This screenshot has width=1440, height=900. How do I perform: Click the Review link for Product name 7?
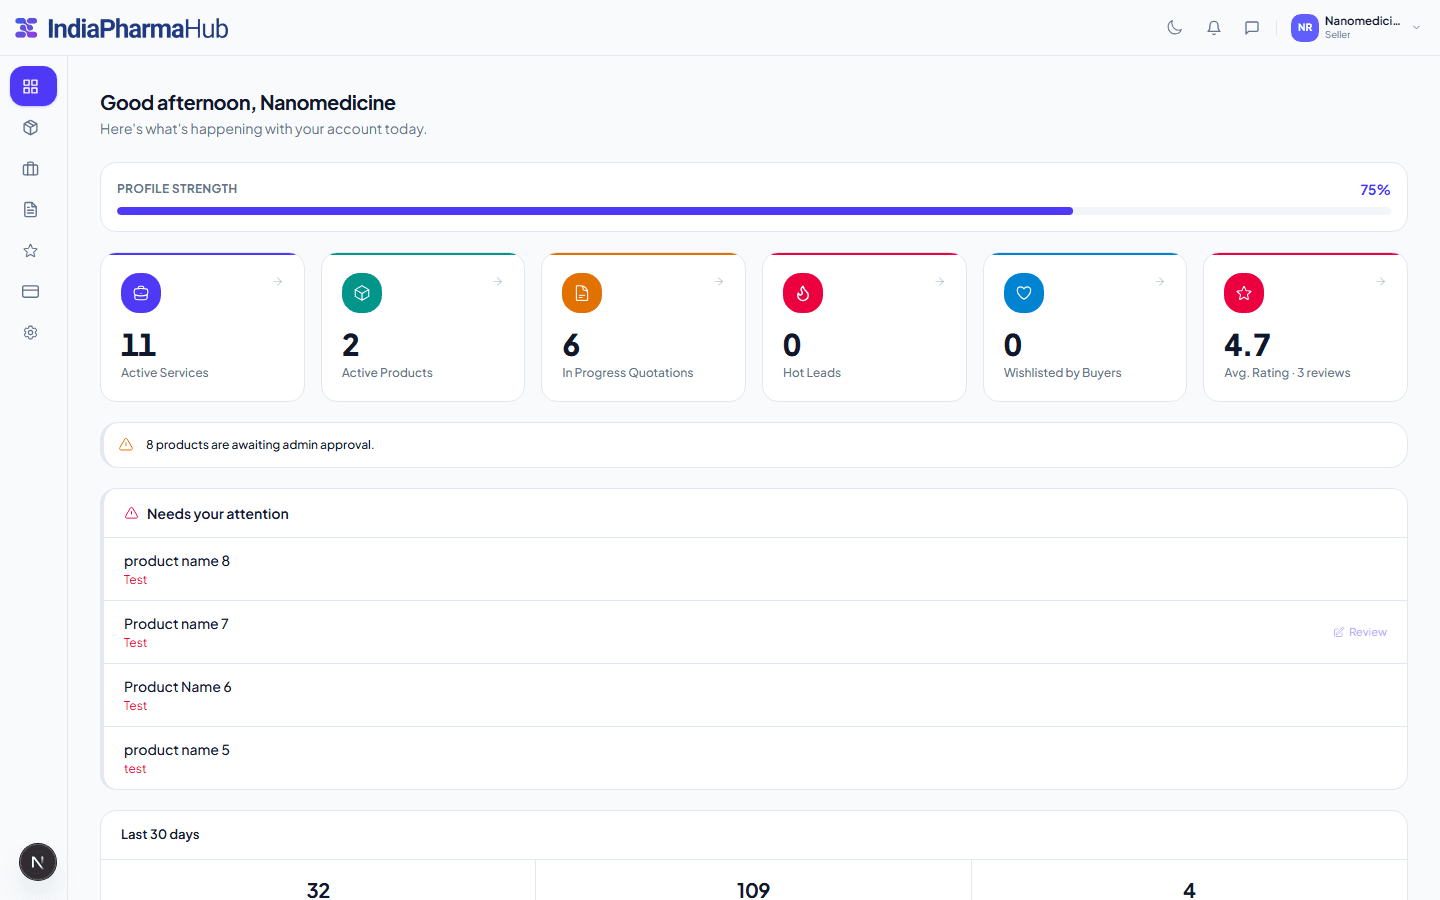[x=1360, y=632]
